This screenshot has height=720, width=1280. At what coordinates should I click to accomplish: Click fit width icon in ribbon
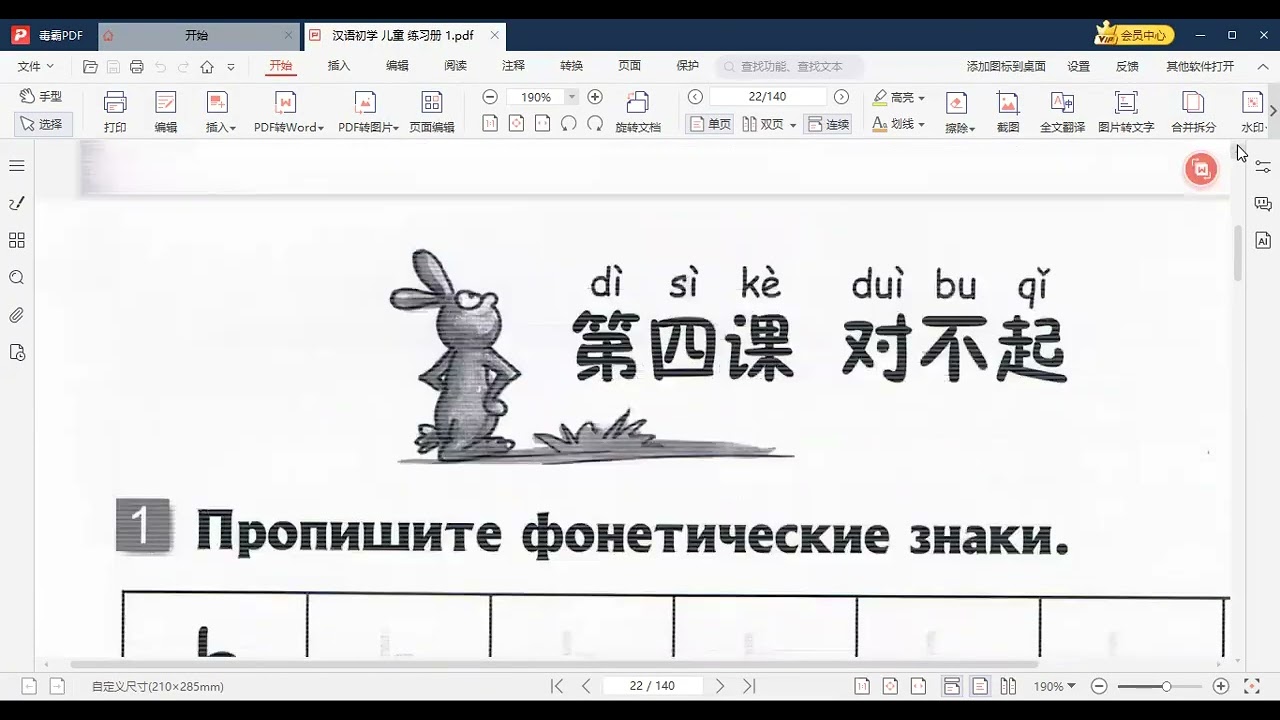tap(542, 123)
